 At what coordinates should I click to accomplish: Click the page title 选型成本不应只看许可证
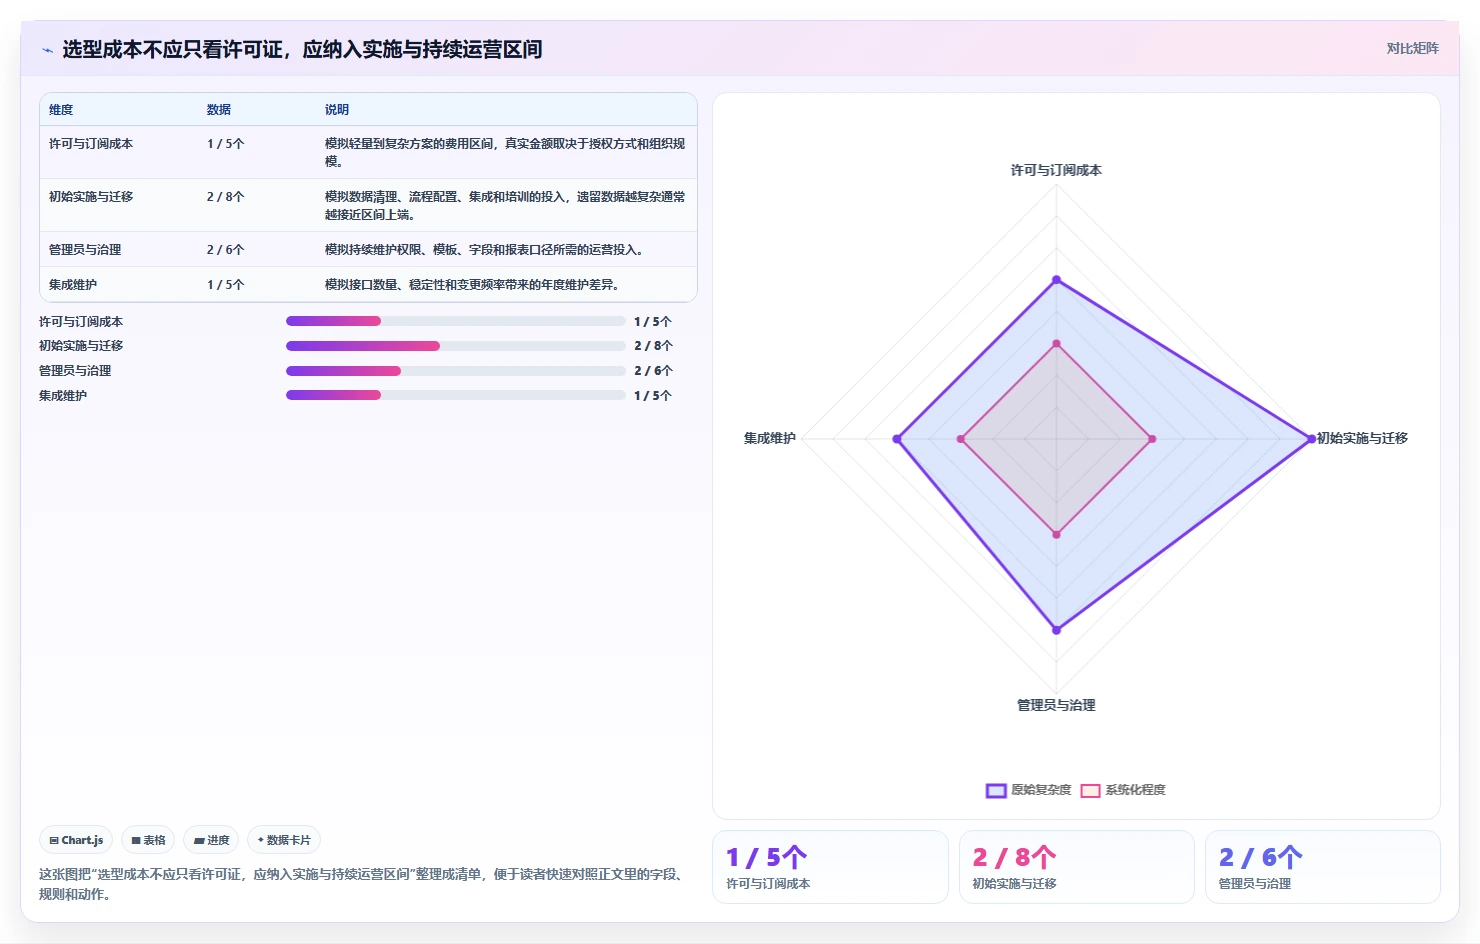pyautogui.click(x=302, y=49)
